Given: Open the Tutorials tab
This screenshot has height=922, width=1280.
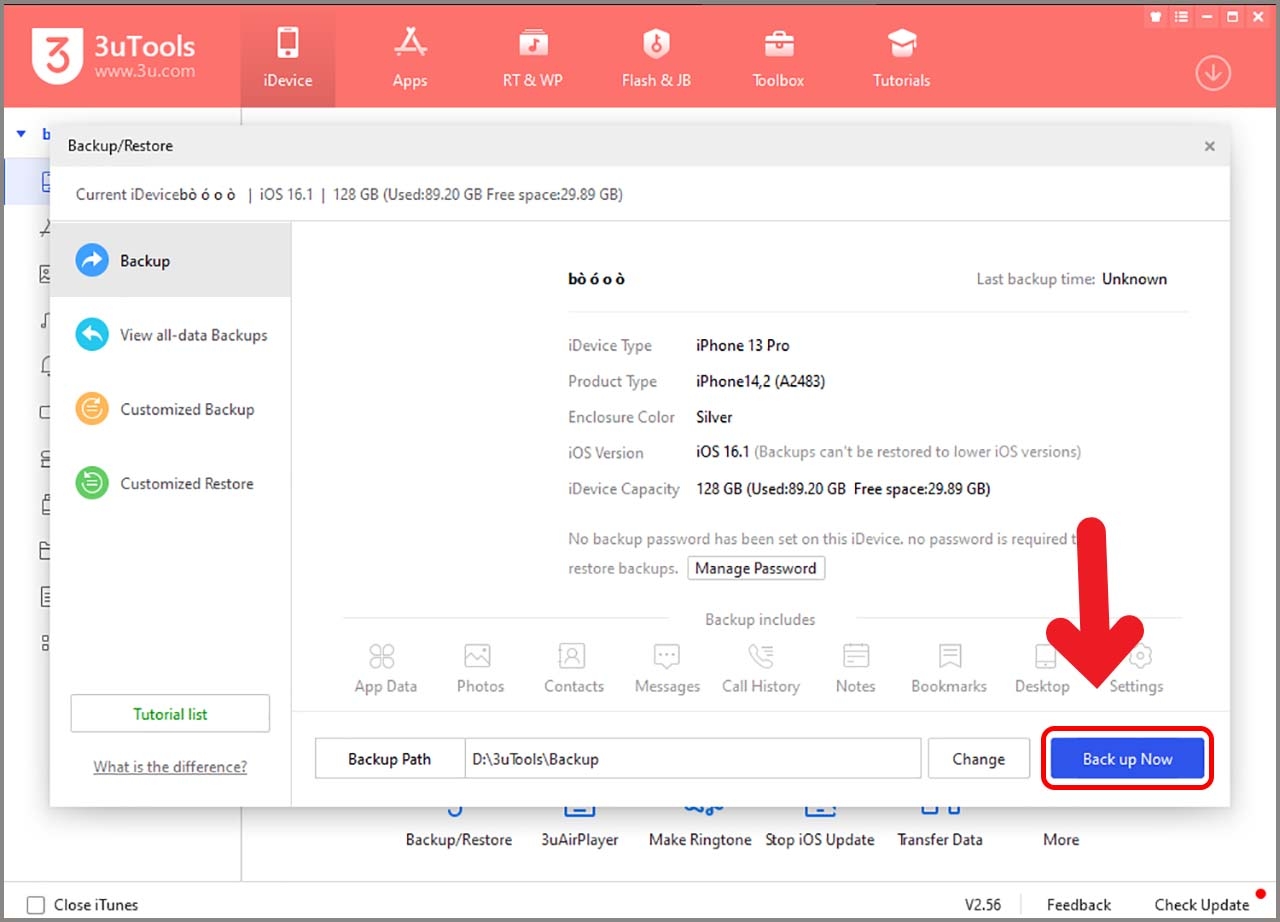Looking at the screenshot, I should [902, 58].
